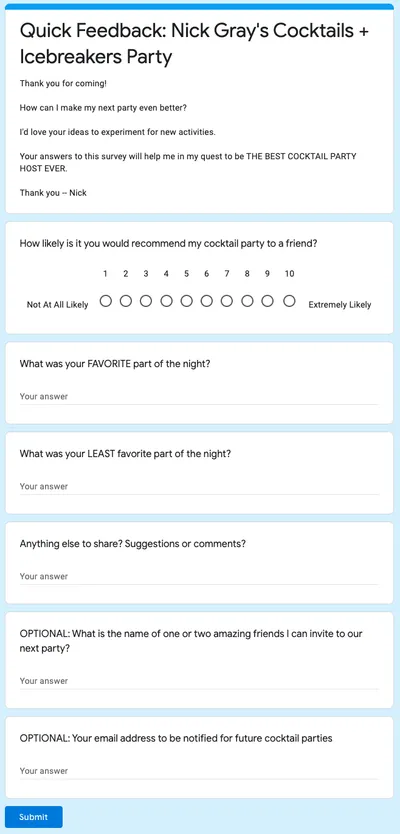Focus the amazing friends name answer field
Image resolution: width=400 pixels, height=834 pixels.
click(x=199, y=681)
